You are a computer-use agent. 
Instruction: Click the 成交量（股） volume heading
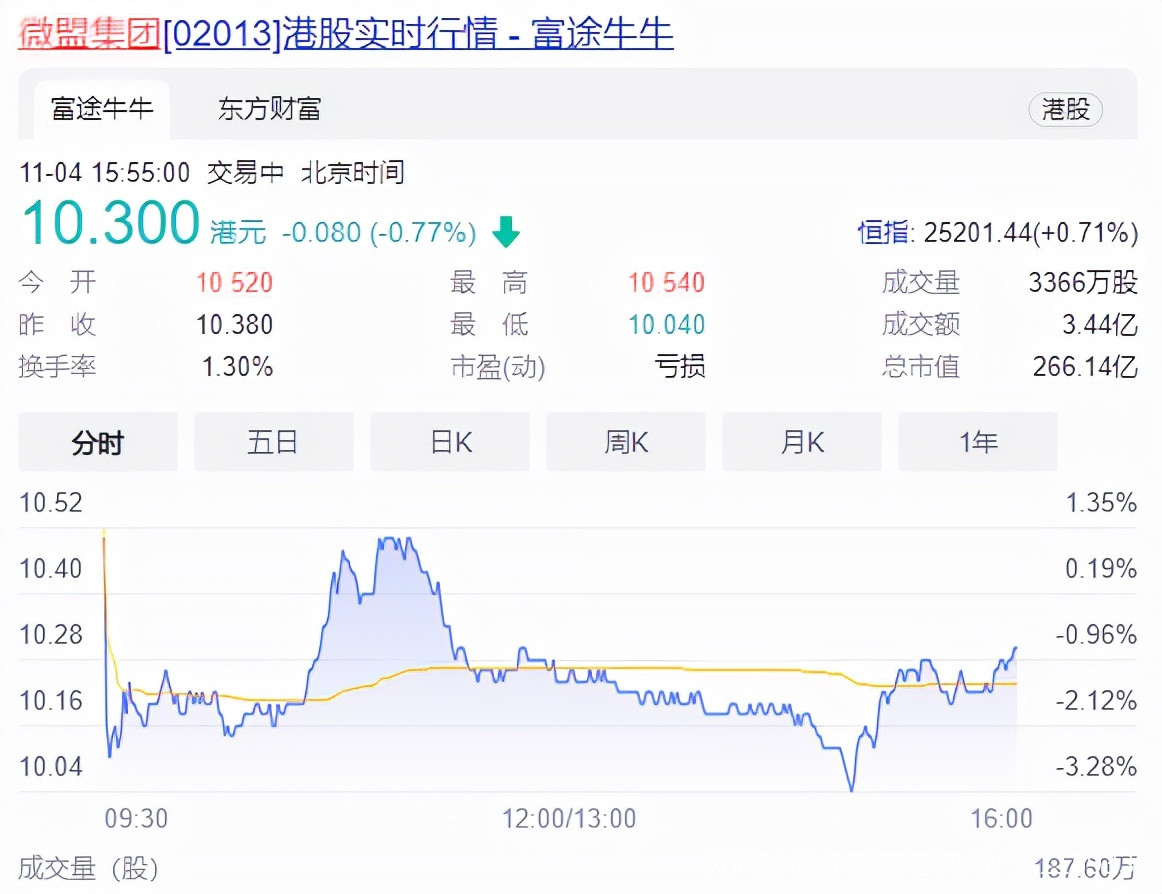point(89,869)
